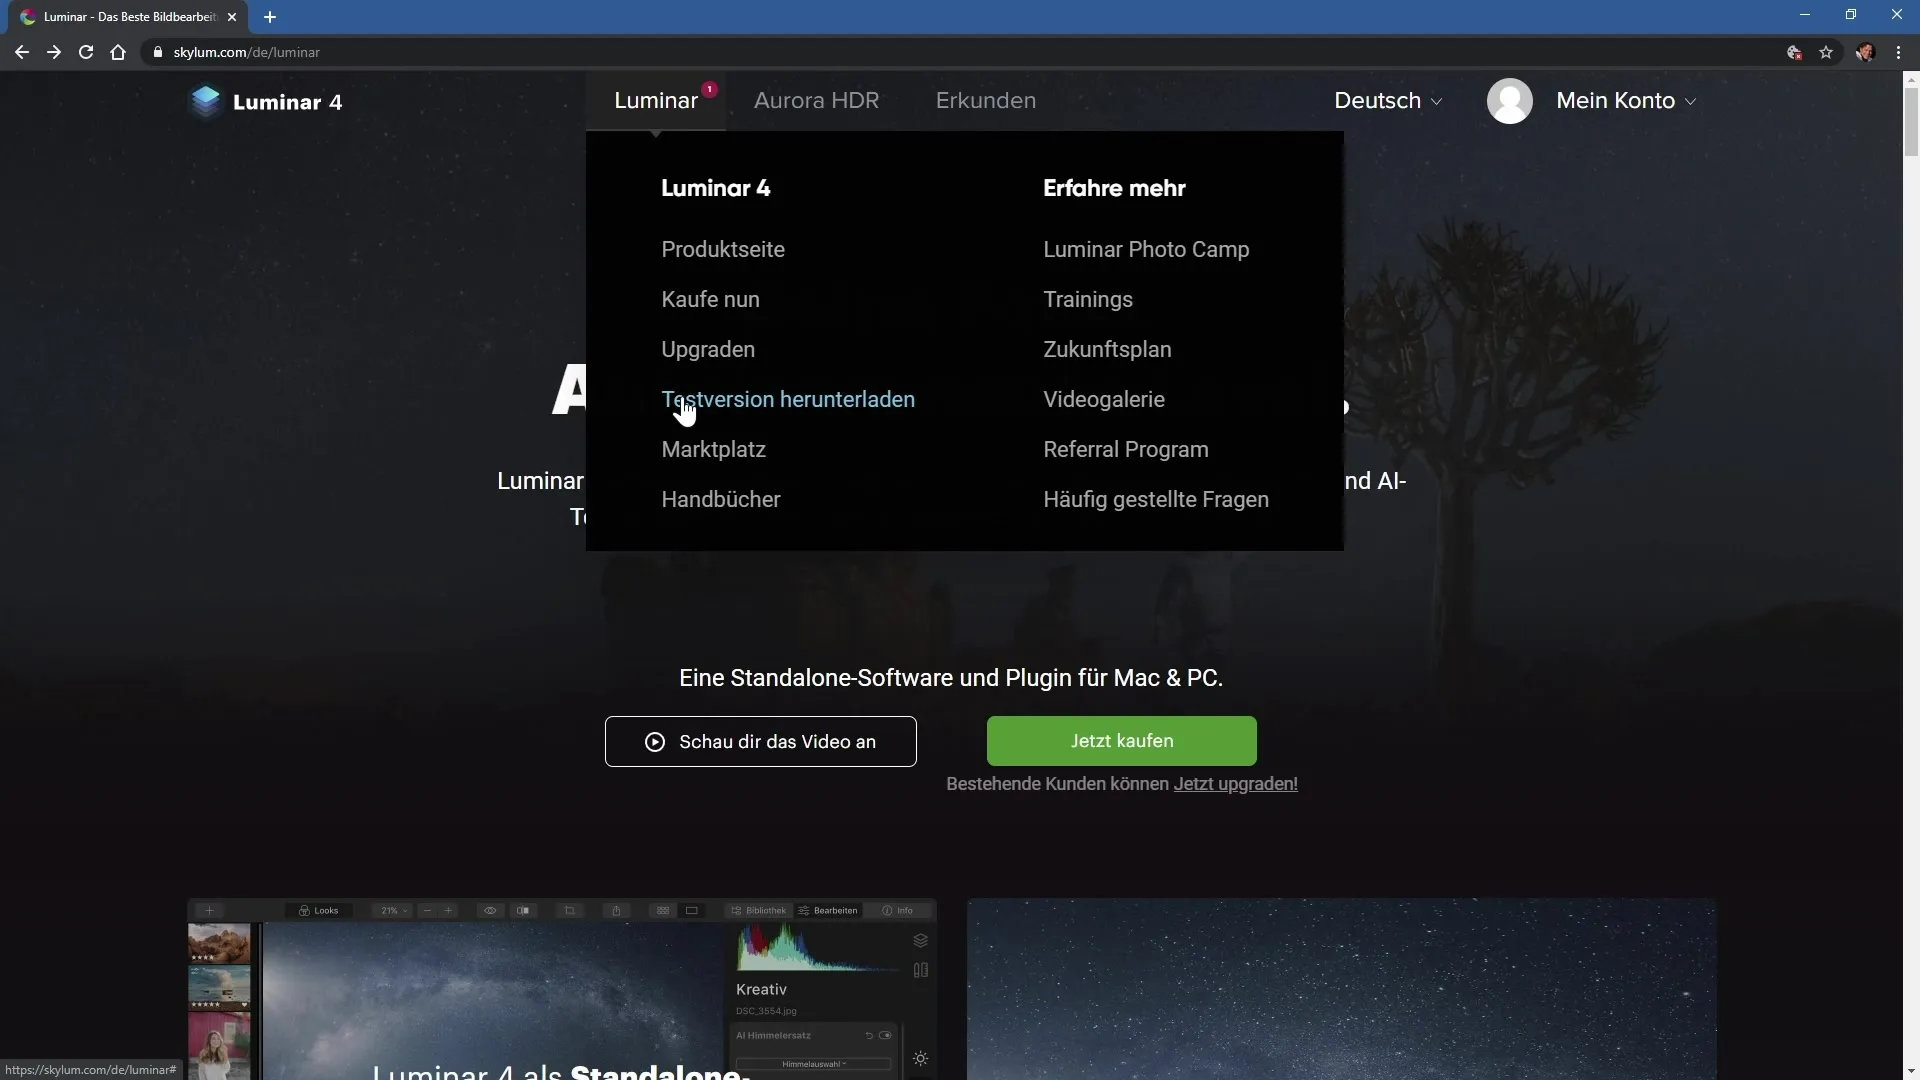Open the Chrome profile avatar
1920x1080 pixels.
coord(1865,52)
